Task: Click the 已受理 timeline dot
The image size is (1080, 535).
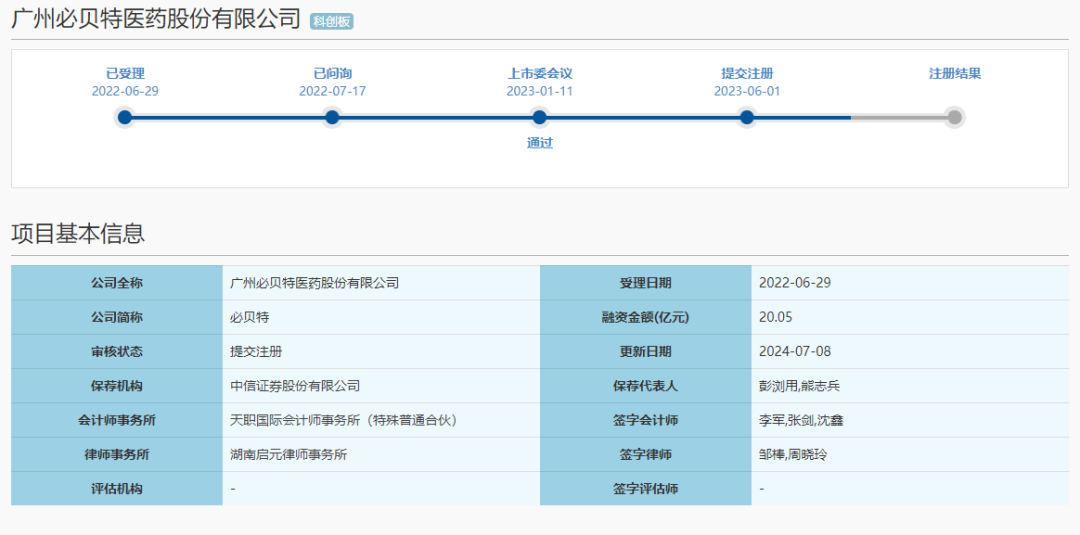Action: coord(125,118)
